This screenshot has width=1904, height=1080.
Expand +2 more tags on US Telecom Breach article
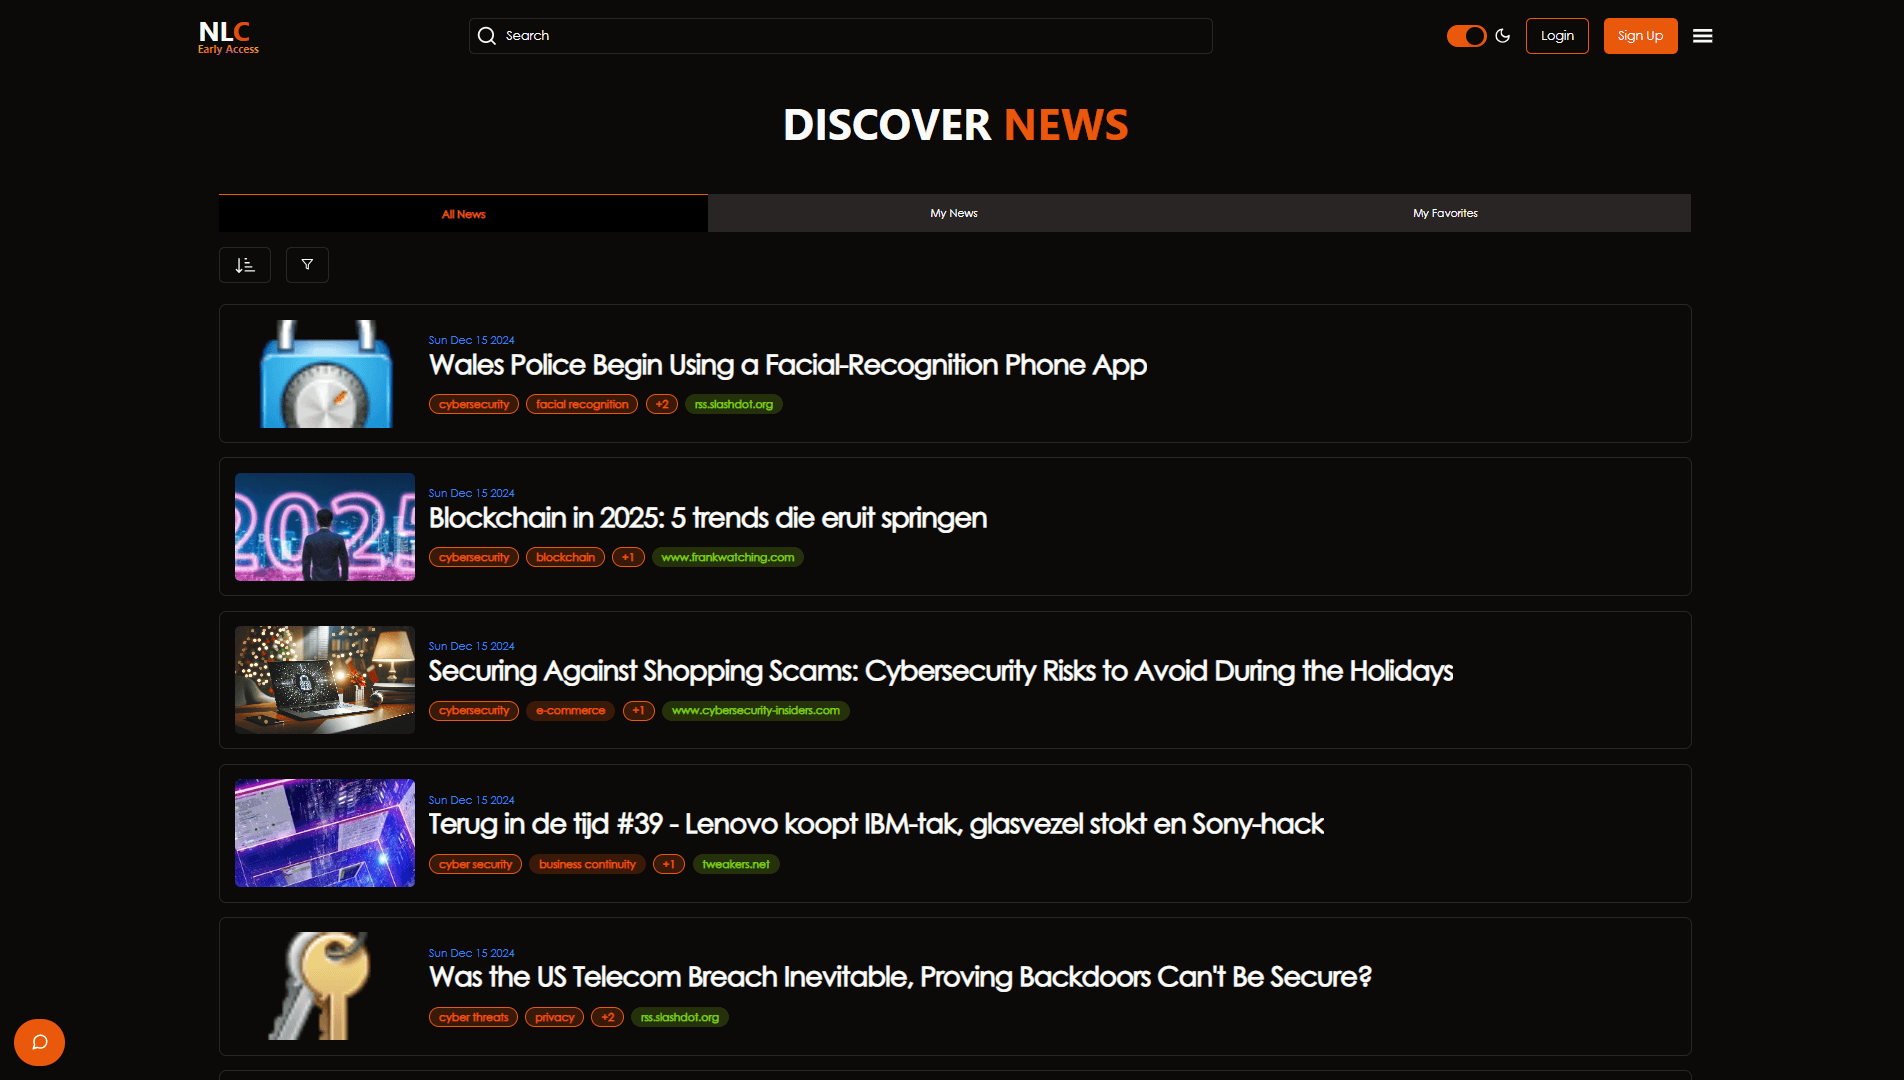607,1017
